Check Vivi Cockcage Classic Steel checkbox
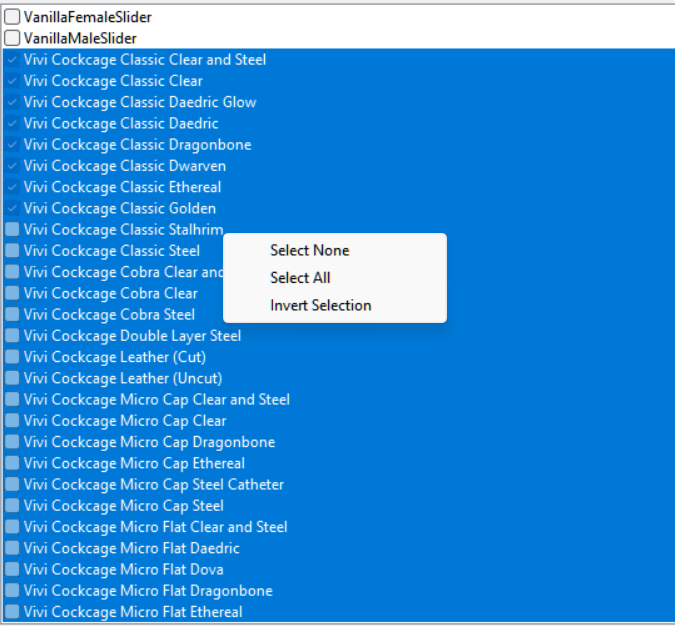 point(12,251)
